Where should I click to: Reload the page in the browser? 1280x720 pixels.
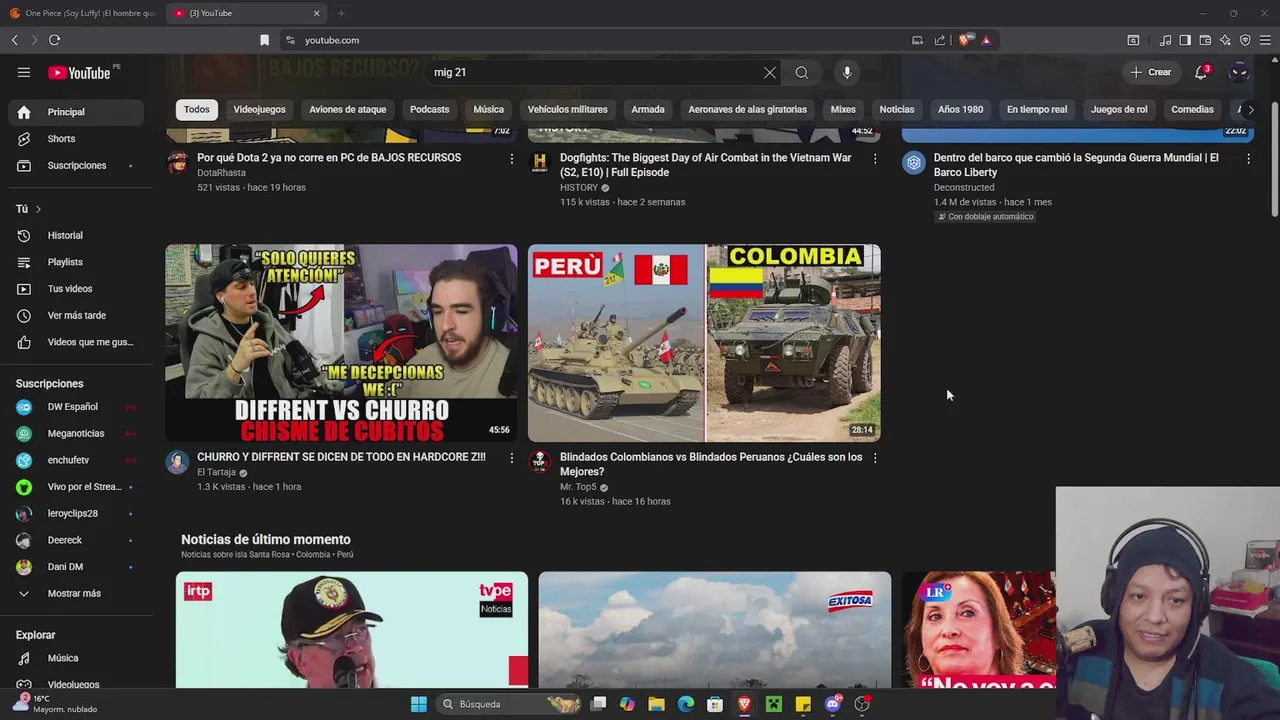point(54,40)
